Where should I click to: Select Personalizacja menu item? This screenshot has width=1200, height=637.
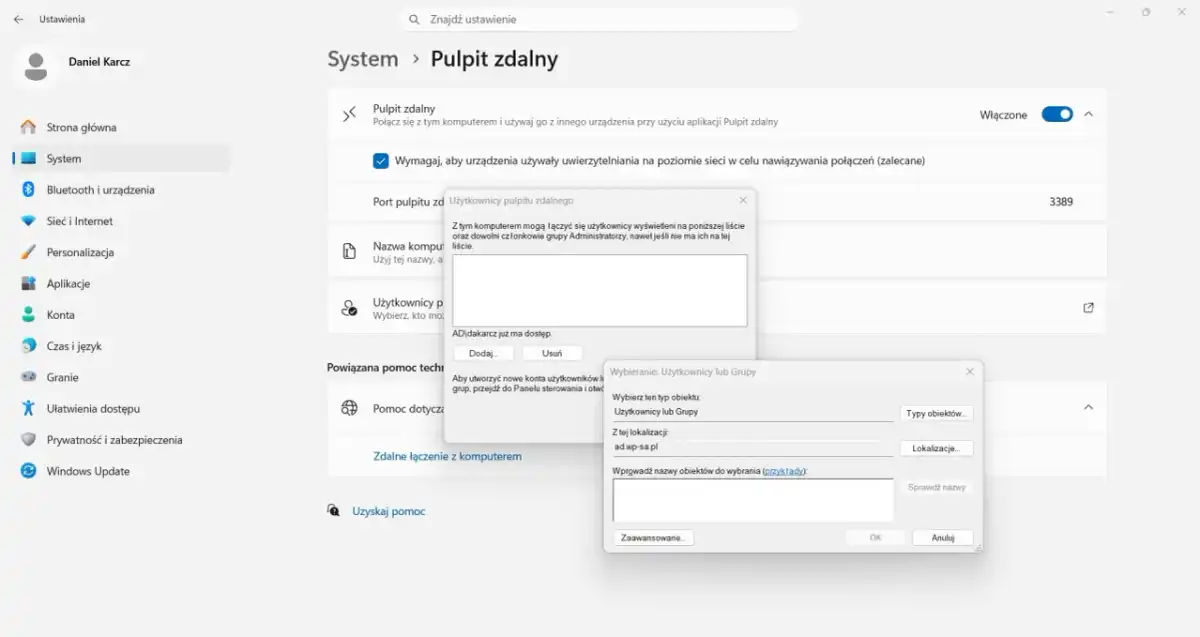tap(120, 252)
